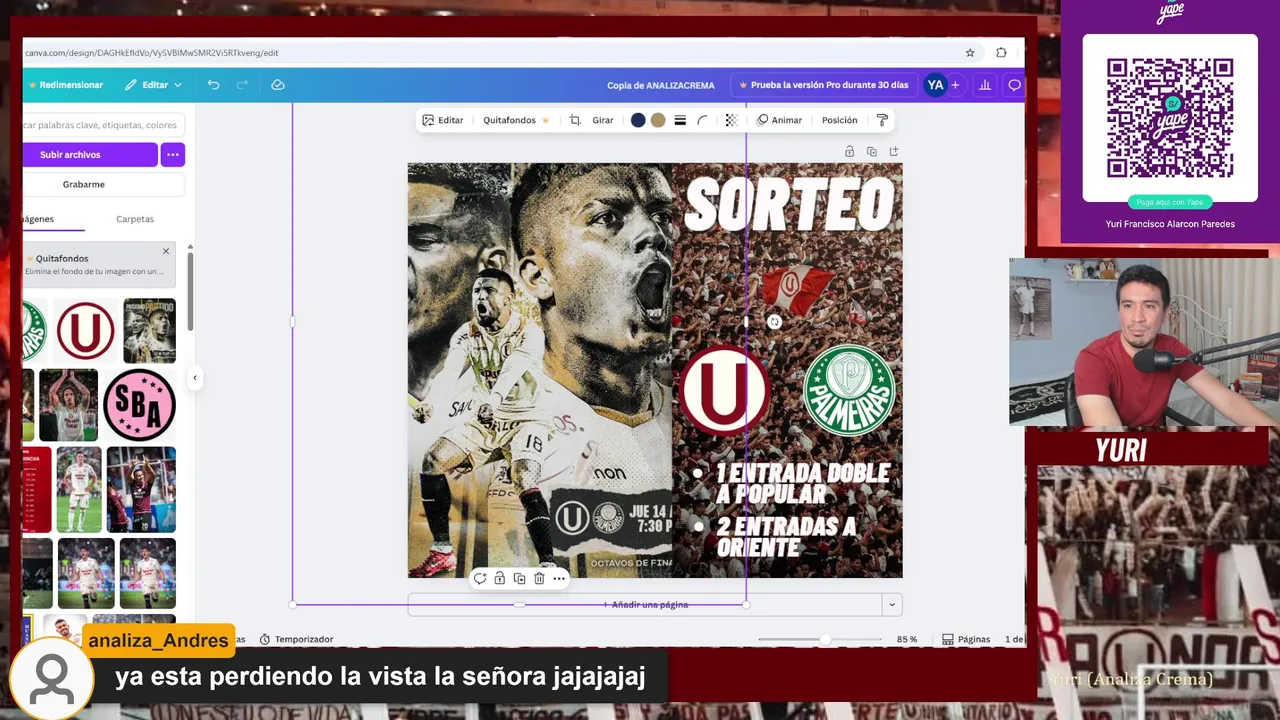Select the Universitario U logo thumbnail
Screen dimensions: 1280x720
[x=85, y=330]
